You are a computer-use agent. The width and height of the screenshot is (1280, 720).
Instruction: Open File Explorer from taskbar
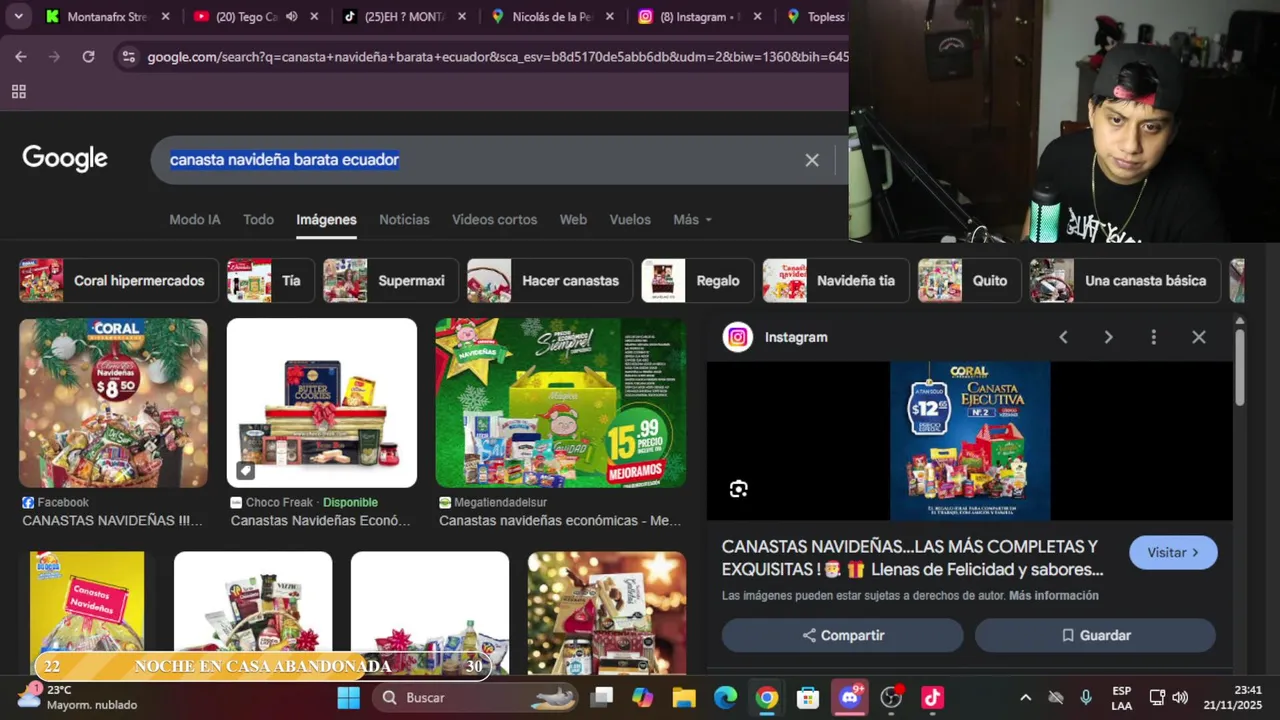(684, 697)
